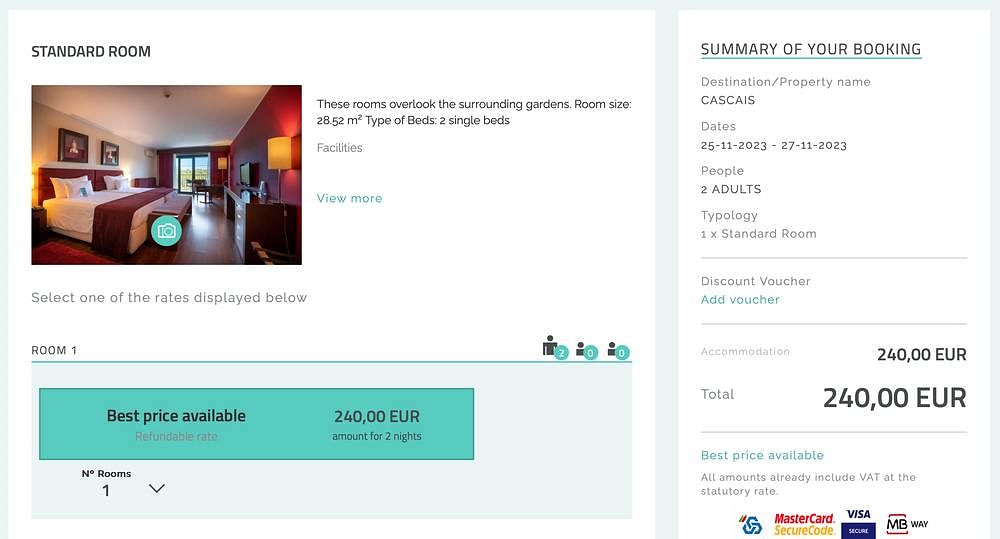Click the Refundable rate label

[176, 436]
